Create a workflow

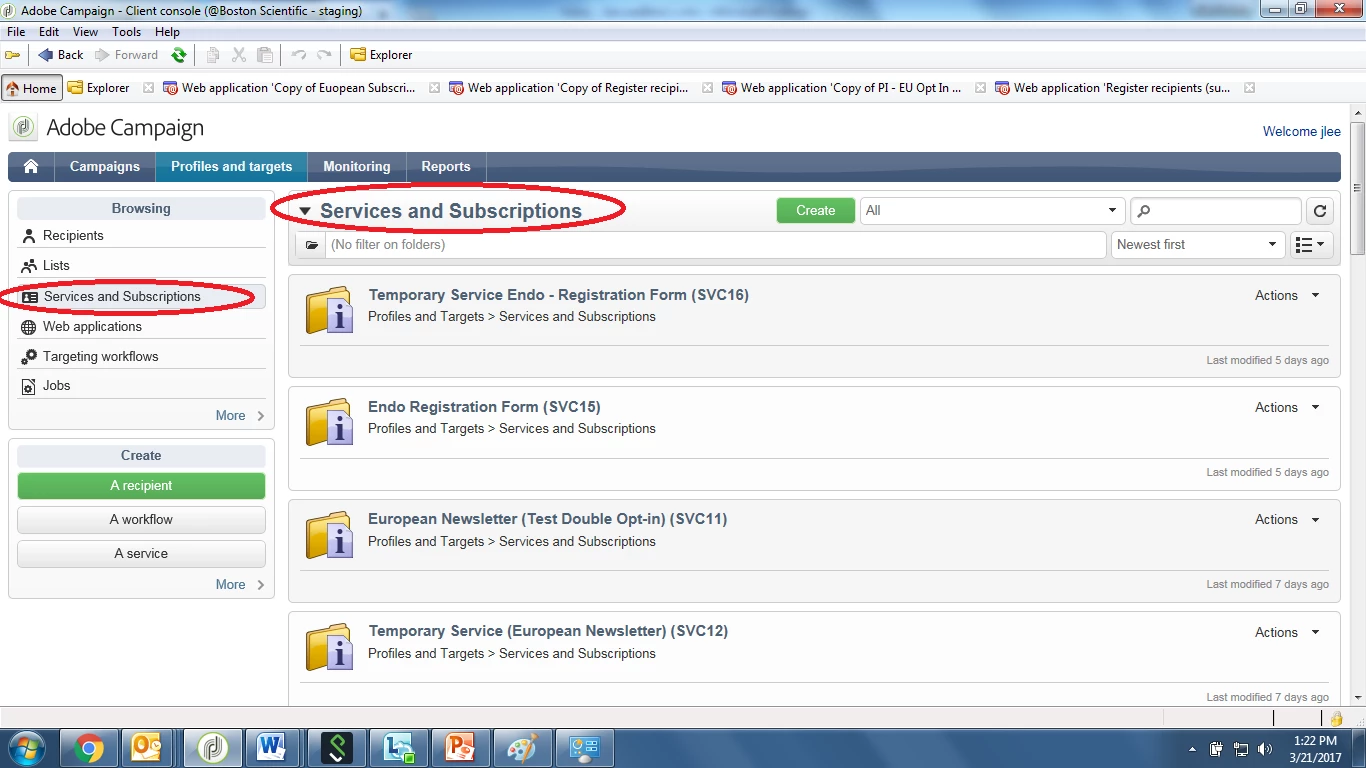click(141, 520)
